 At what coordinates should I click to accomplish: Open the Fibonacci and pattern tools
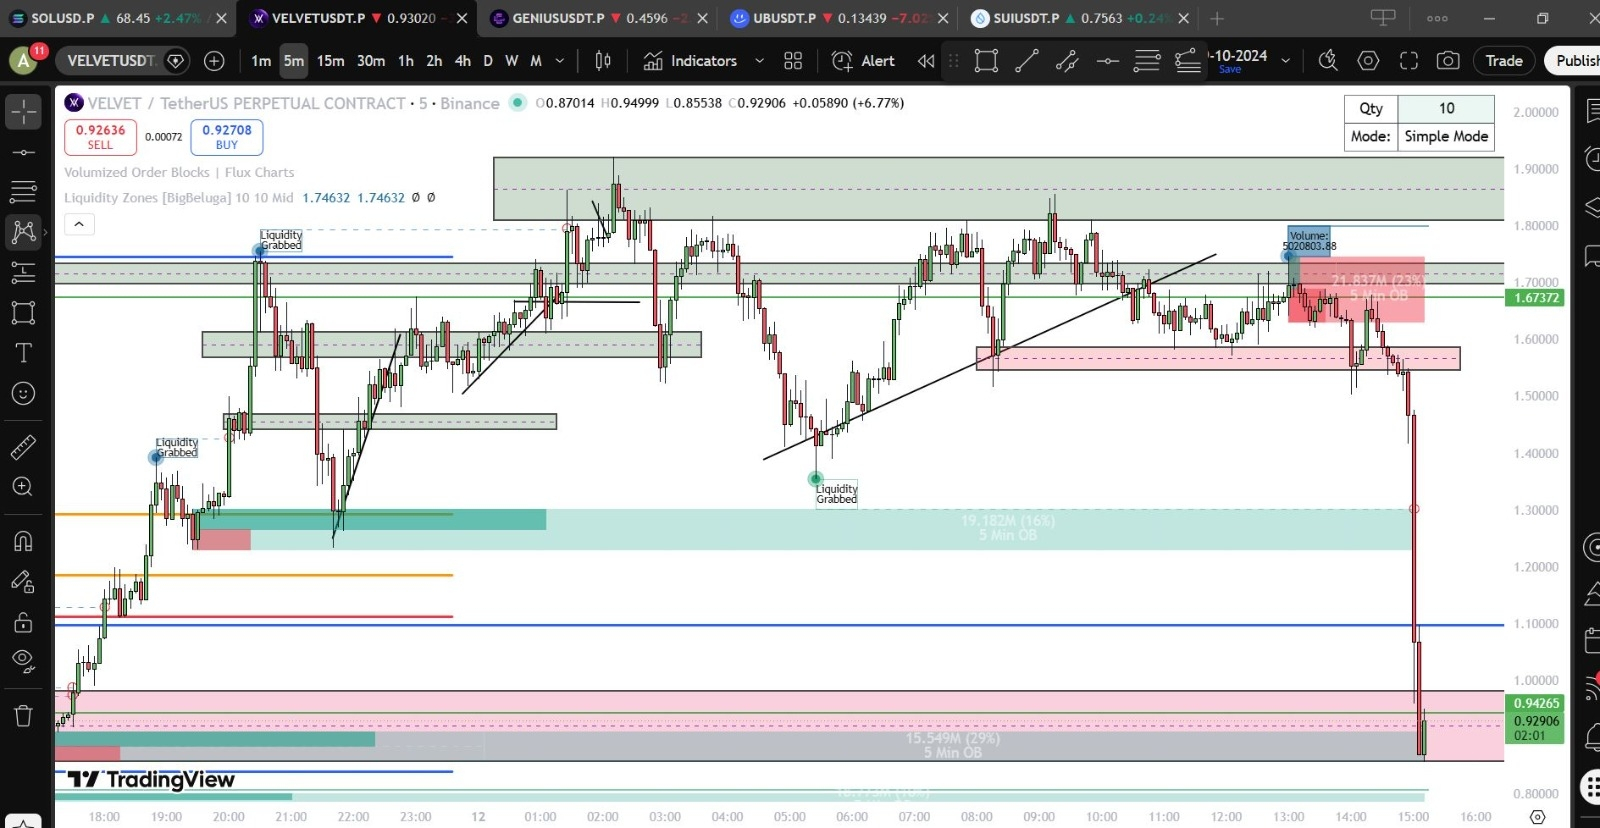[x=23, y=232]
